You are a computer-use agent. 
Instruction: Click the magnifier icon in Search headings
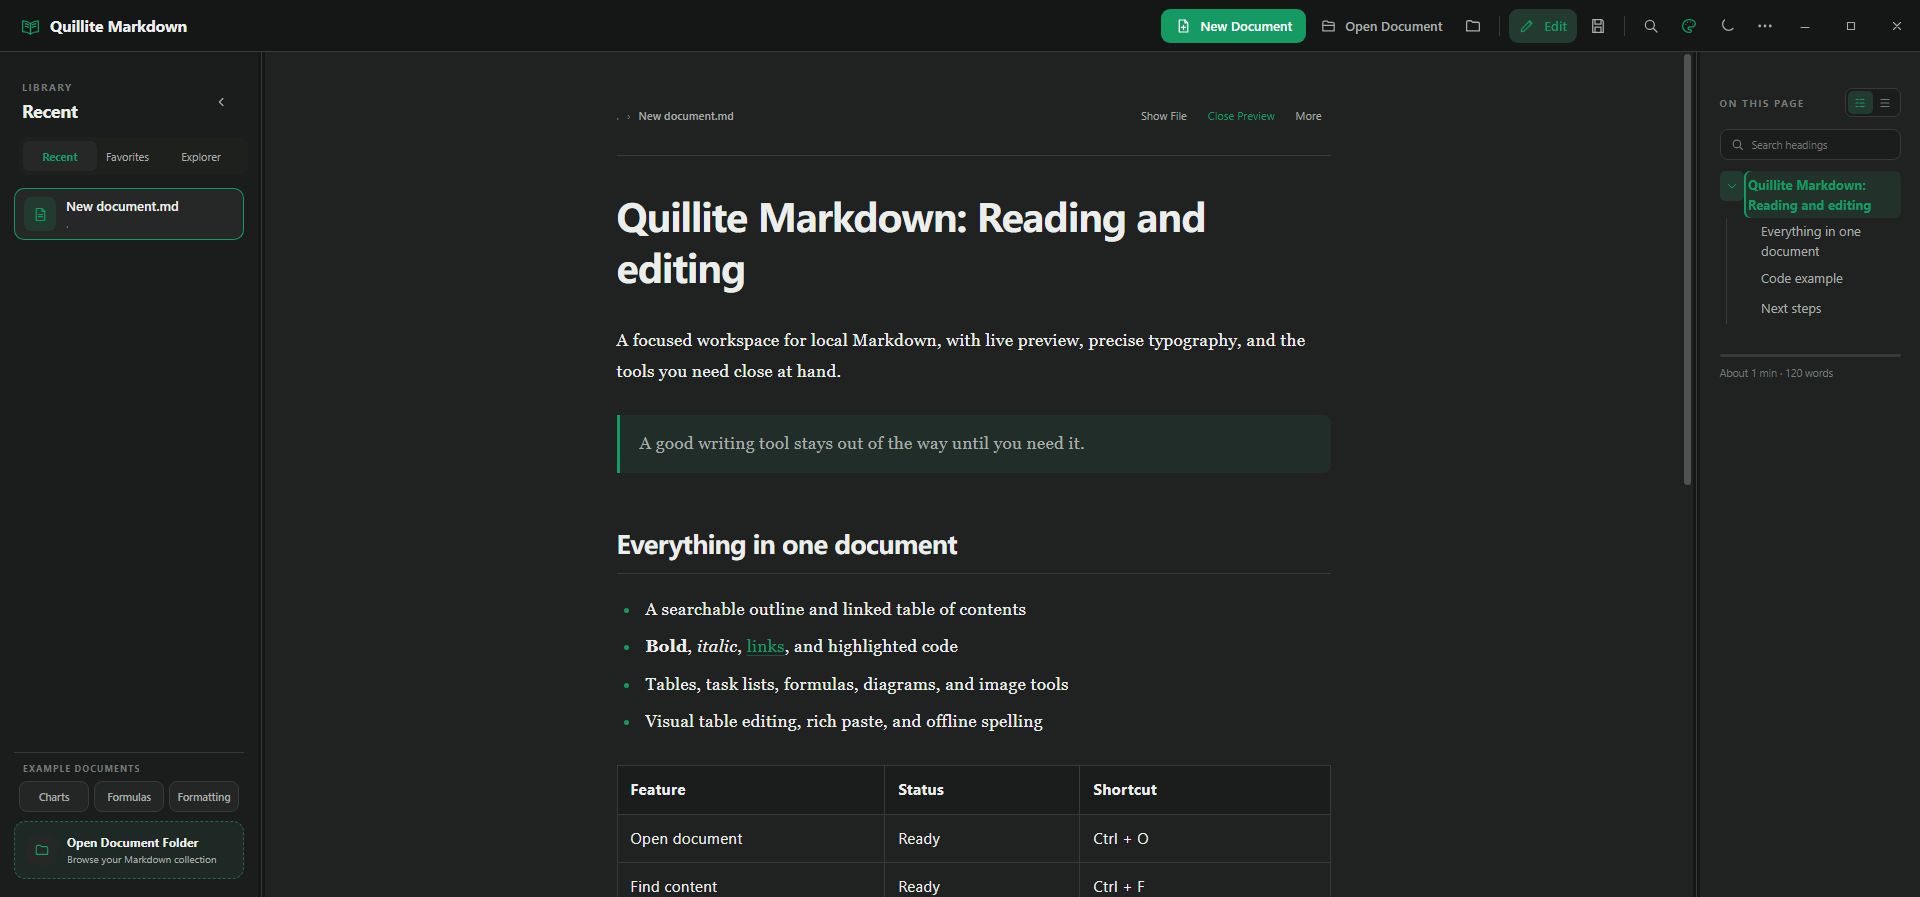[x=1738, y=145]
